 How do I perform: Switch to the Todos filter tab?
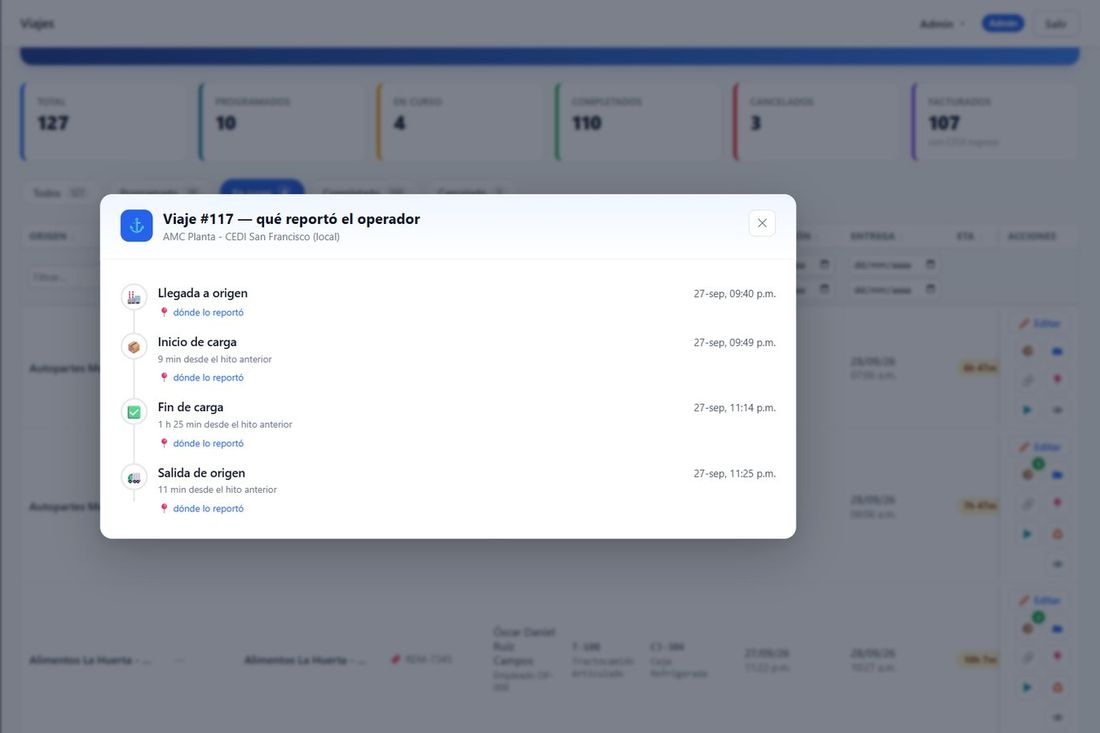click(60, 192)
